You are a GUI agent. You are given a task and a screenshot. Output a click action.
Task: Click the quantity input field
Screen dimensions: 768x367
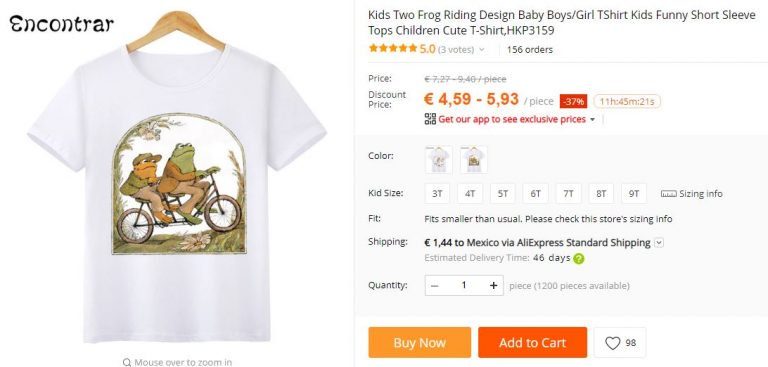coord(464,286)
